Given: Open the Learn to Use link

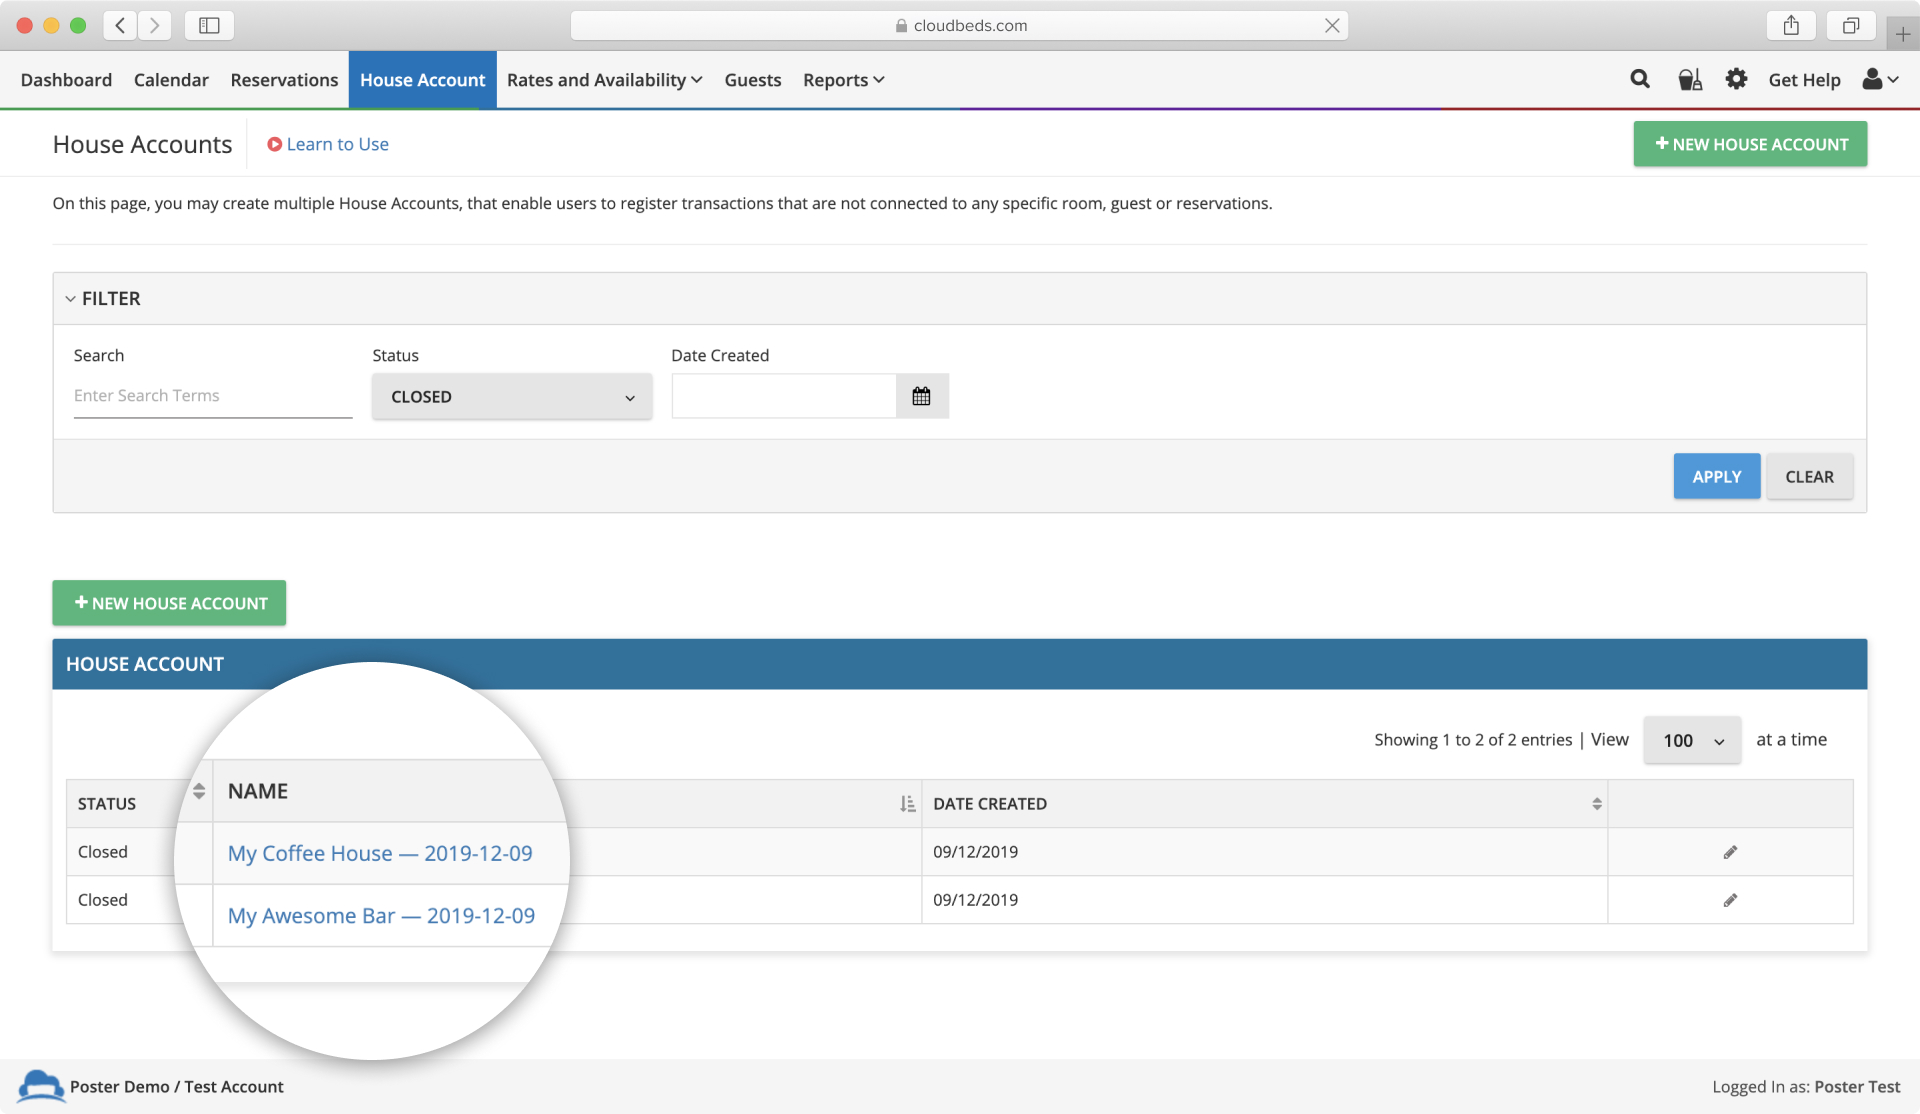Looking at the screenshot, I should point(337,144).
